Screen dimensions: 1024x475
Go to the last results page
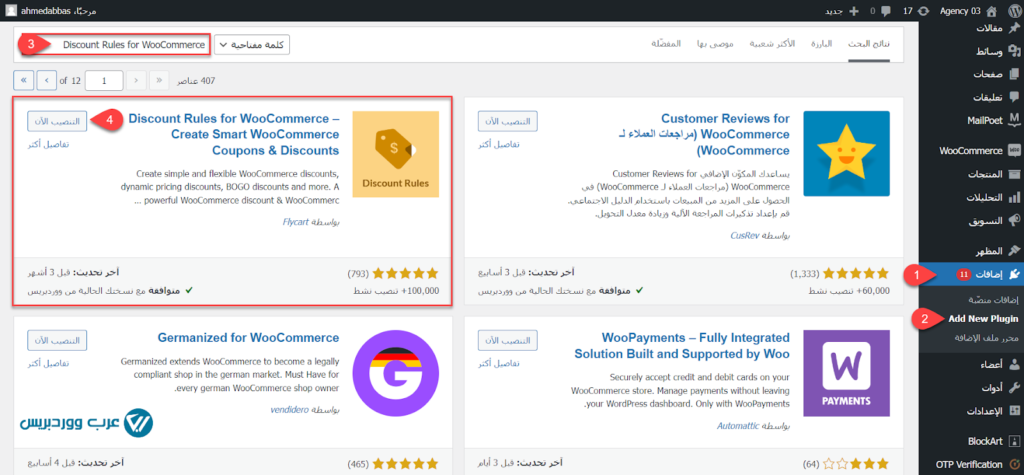(x=24, y=79)
